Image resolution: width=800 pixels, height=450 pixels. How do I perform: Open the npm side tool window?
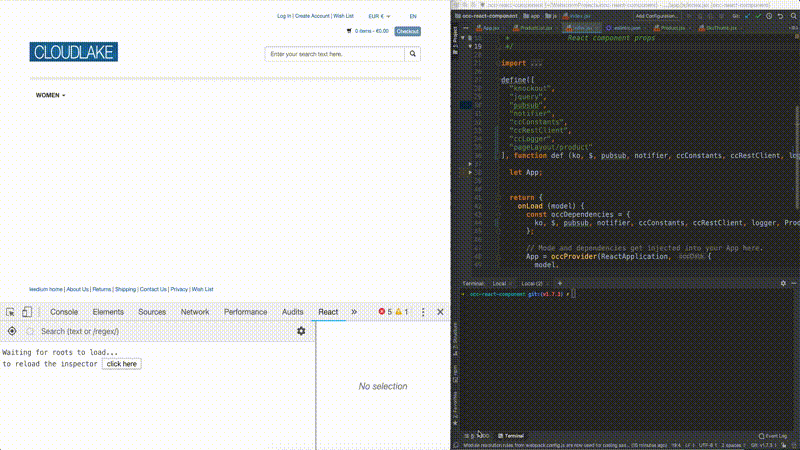[x=455, y=374]
